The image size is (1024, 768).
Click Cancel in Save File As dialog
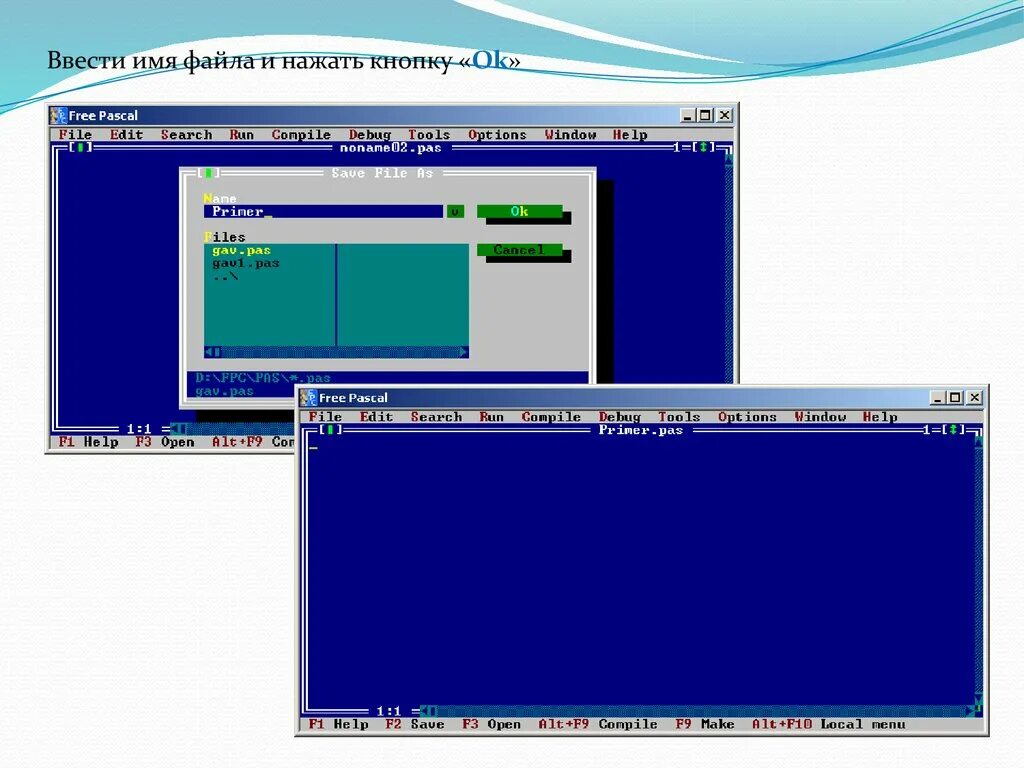[x=519, y=250]
